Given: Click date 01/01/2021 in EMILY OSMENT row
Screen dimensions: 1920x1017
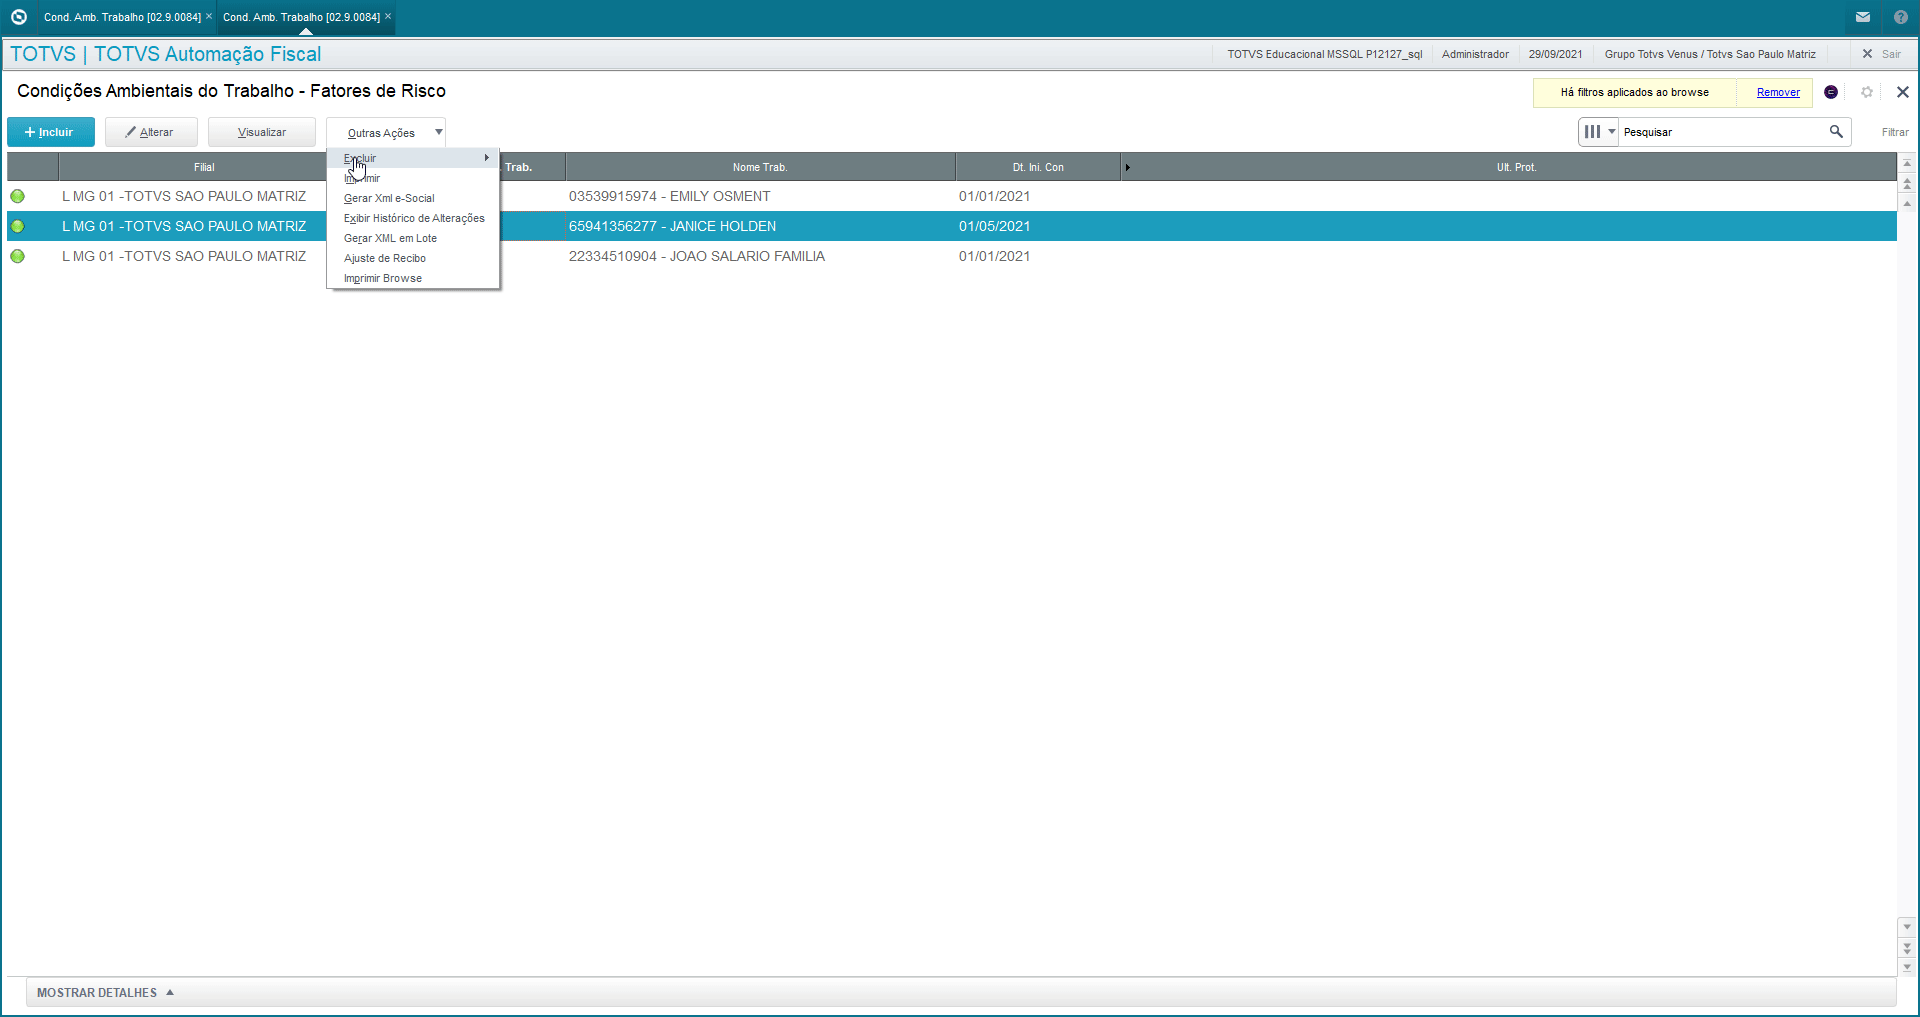Looking at the screenshot, I should [x=994, y=196].
